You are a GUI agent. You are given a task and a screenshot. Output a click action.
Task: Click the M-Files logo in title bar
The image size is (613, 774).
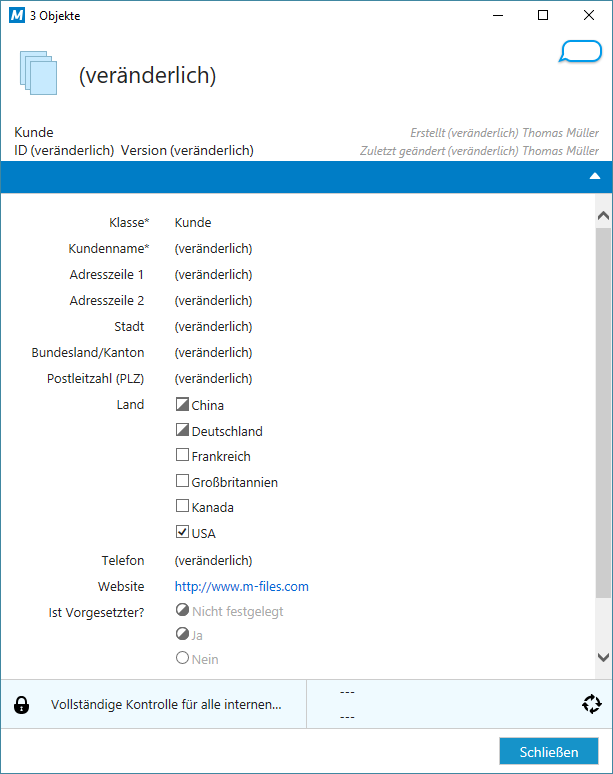pos(15,15)
